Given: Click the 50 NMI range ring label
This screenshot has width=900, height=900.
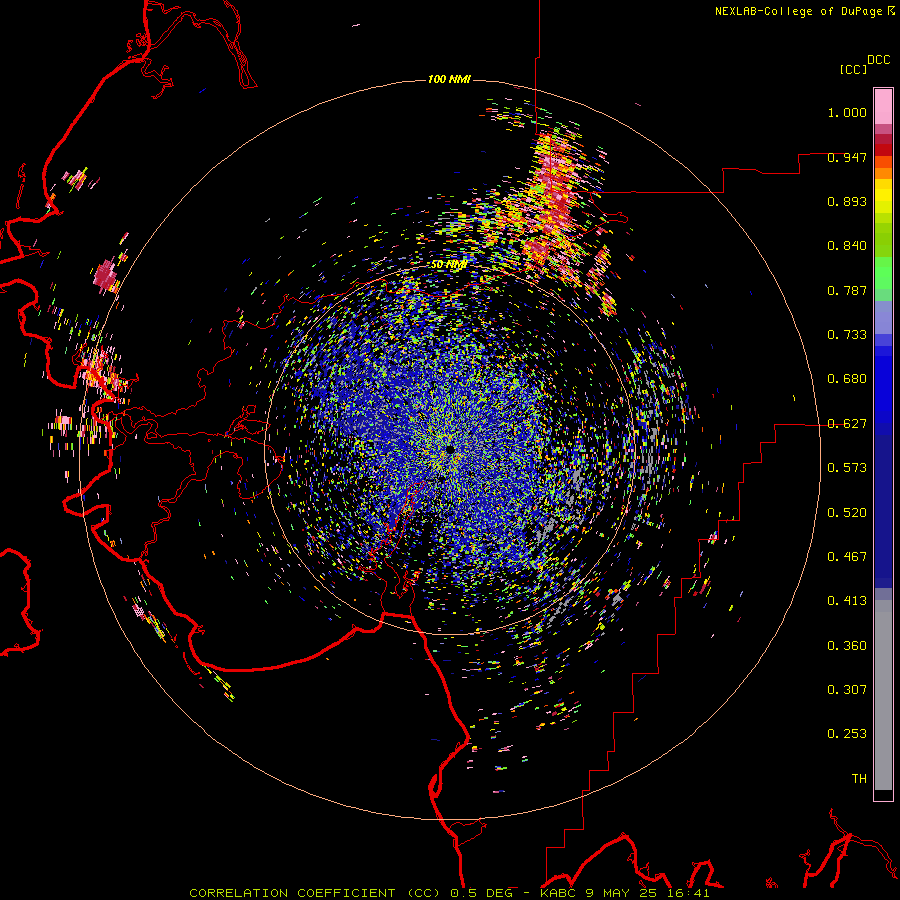Looking at the screenshot, I should (449, 265).
